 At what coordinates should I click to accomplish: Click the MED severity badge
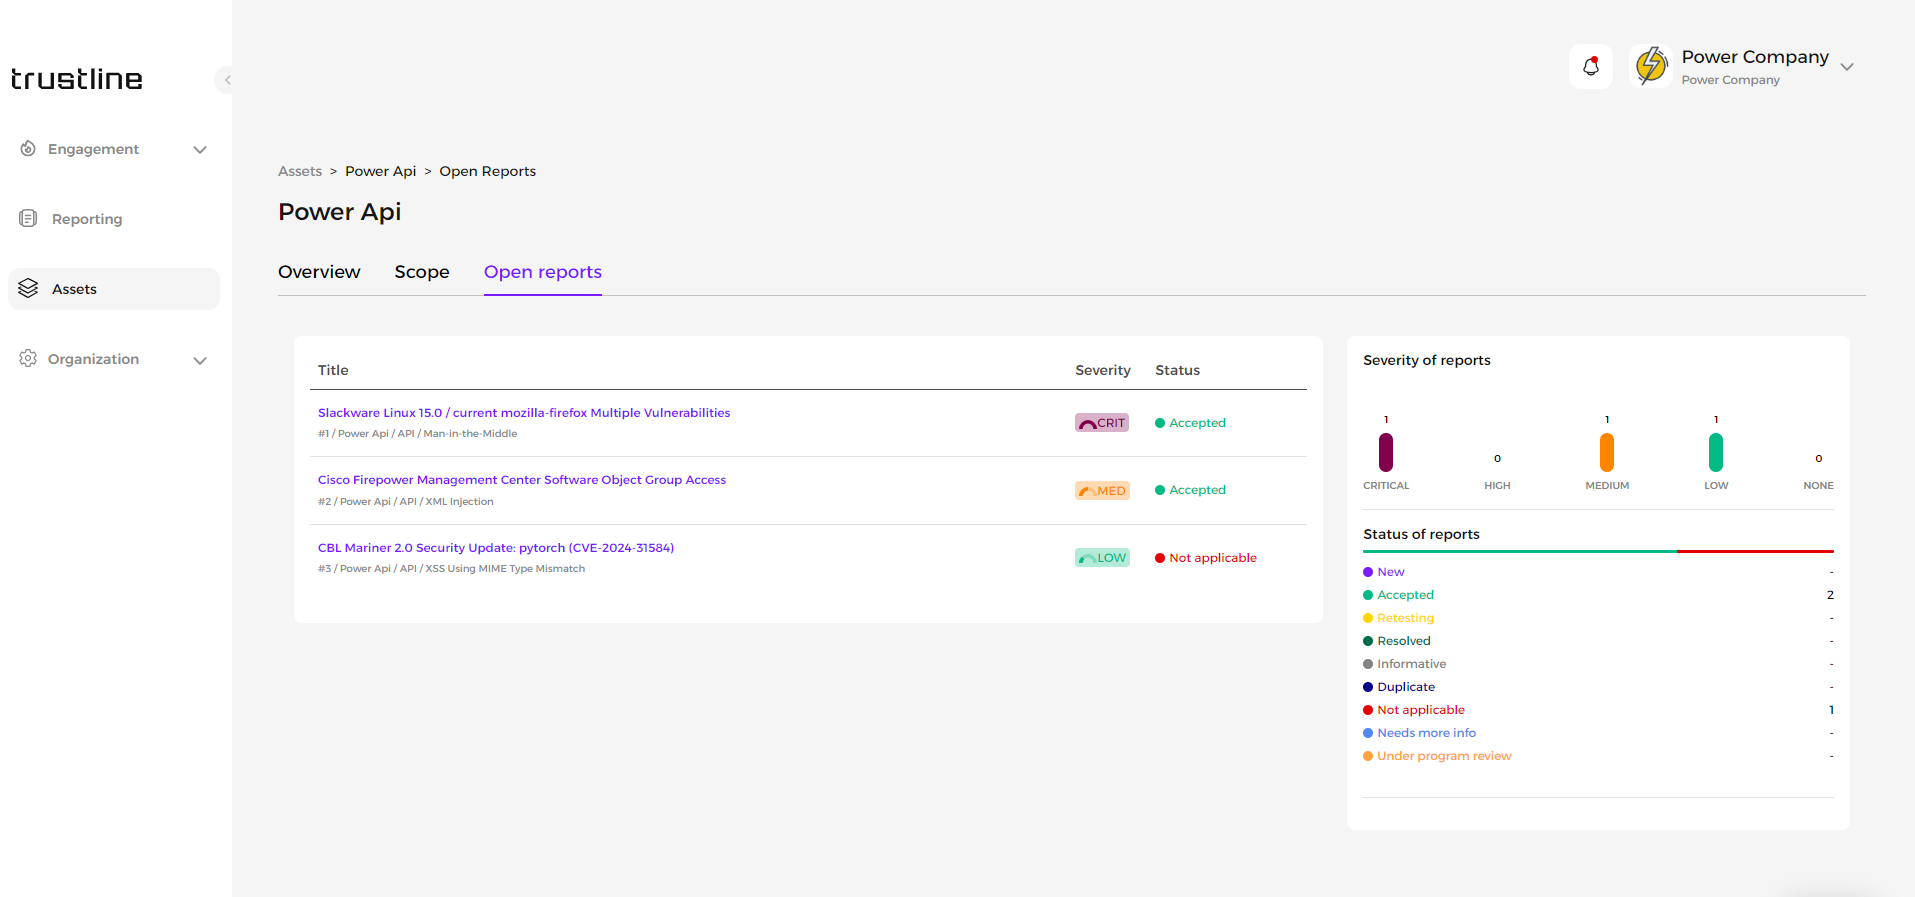[x=1101, y=491]
